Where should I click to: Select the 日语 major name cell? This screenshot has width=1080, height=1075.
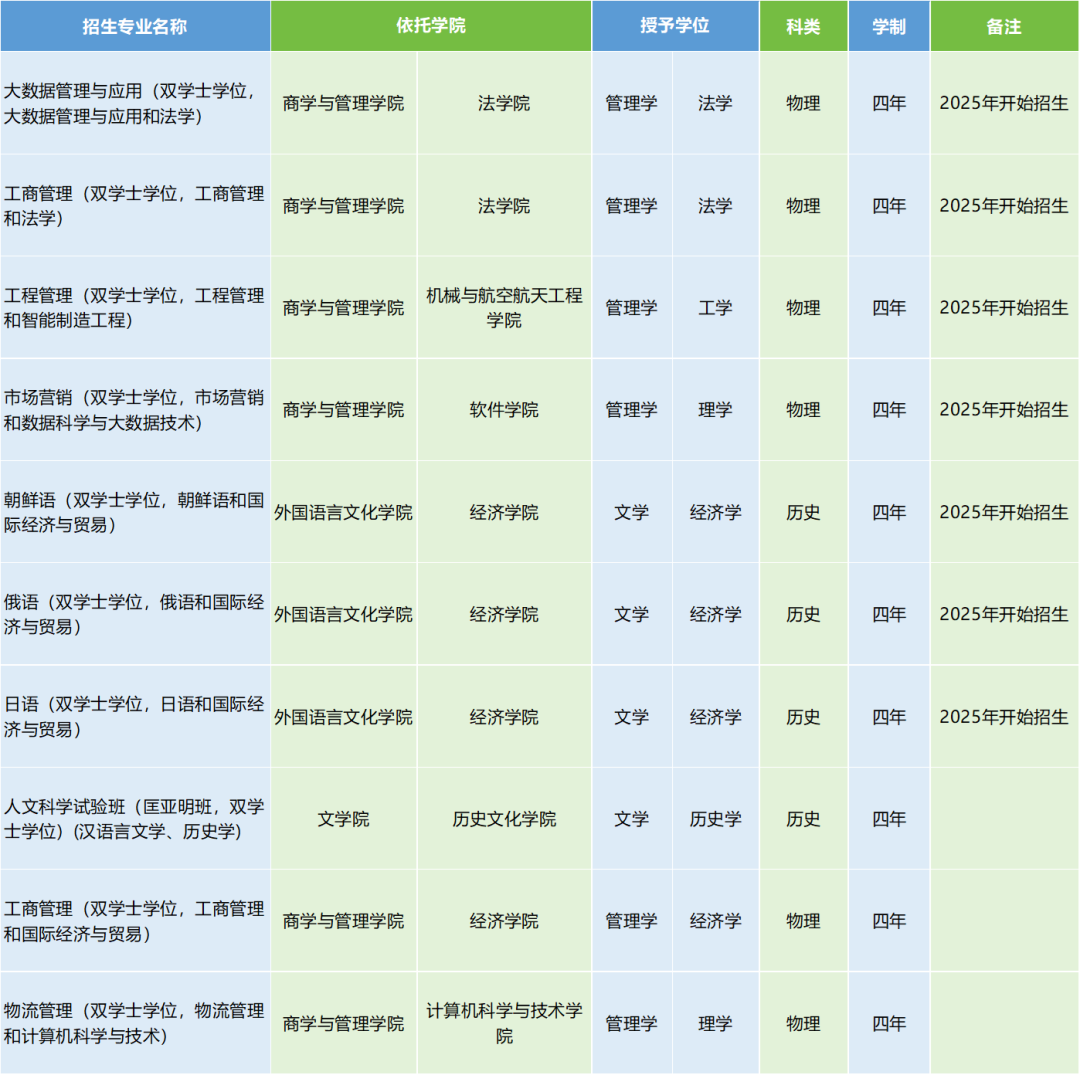coord(135,717)
